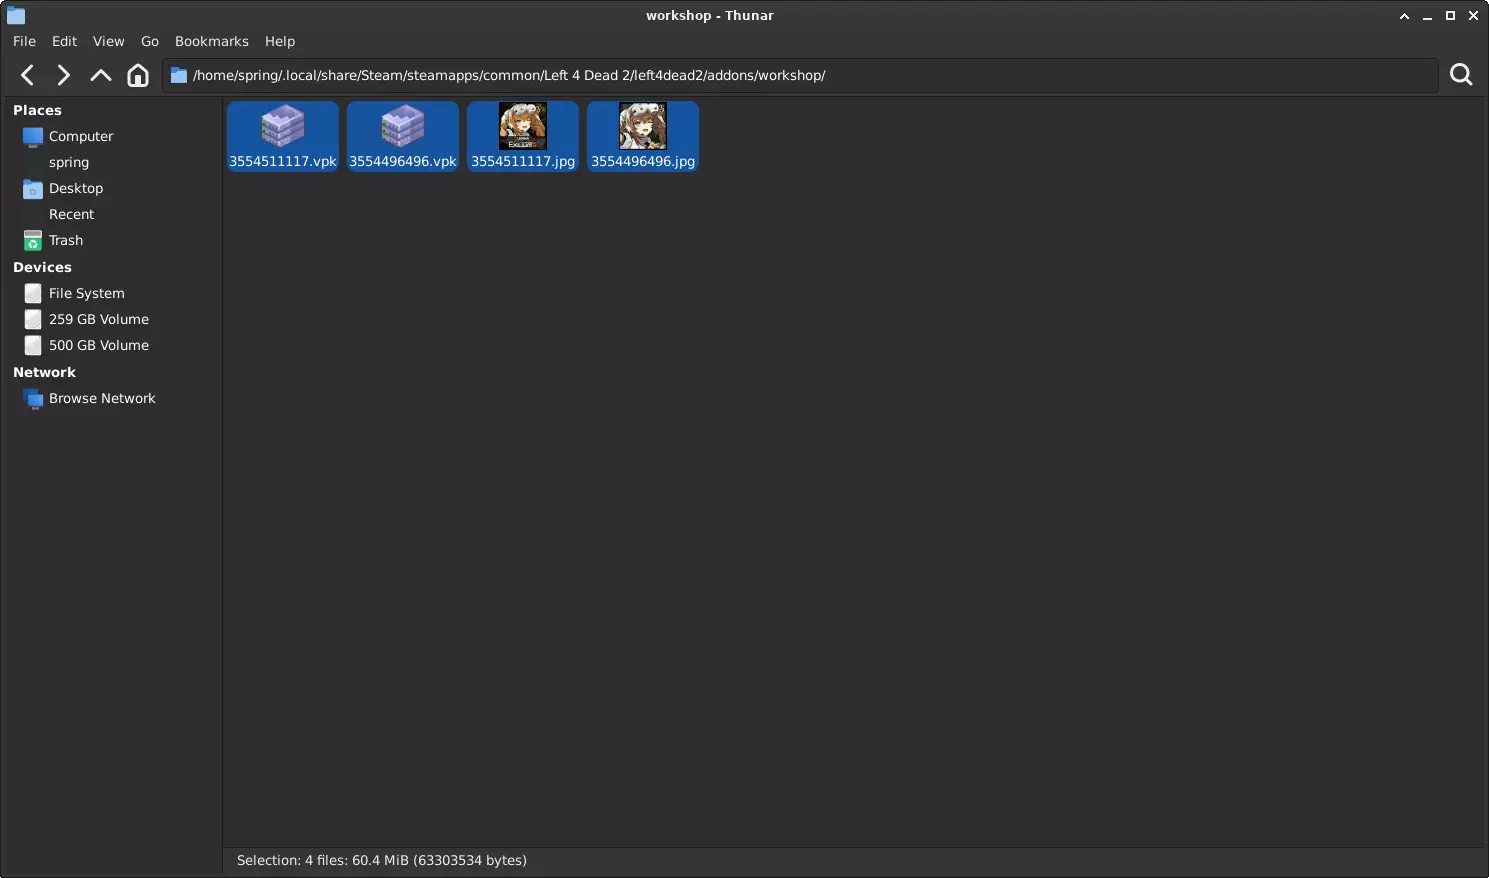
Task: Click the File System drive icon
Action: [33, 293]
